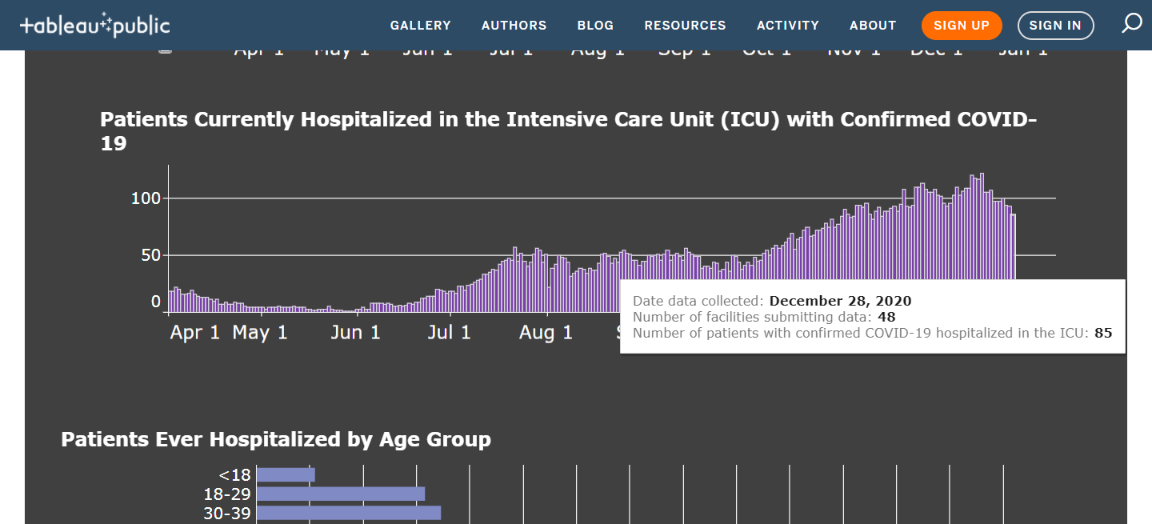
Task: Select the 30-39 age group bar
Action: tap(349, 513)
